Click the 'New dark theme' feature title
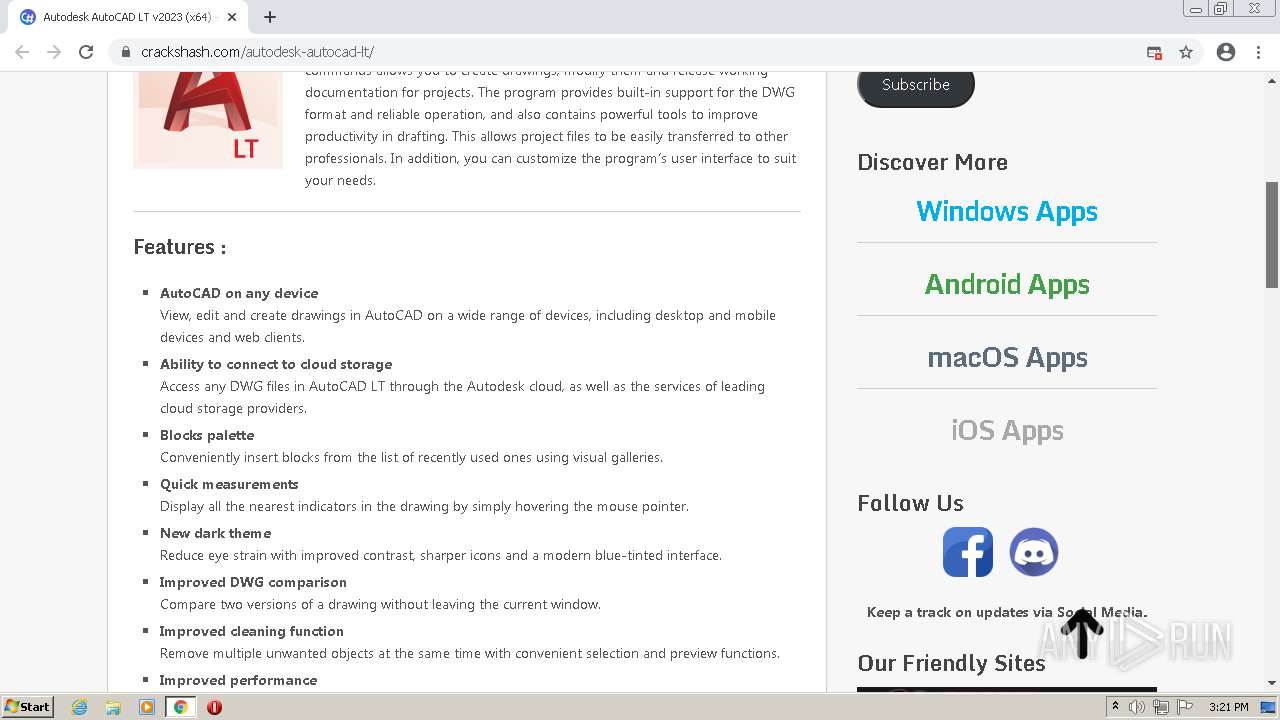The height and width of the screenshot is (720, 1280). 215,533
